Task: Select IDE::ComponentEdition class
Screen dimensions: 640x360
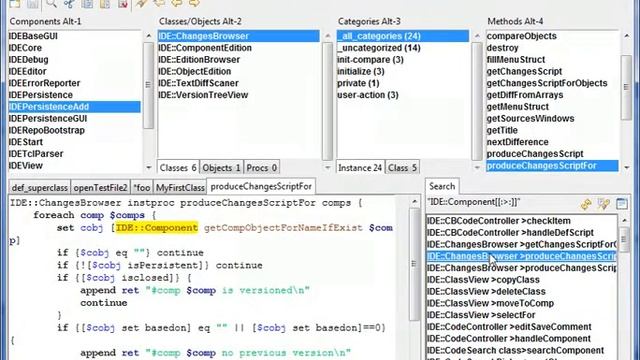Action: pyautogui.click(x=239, y=48)
